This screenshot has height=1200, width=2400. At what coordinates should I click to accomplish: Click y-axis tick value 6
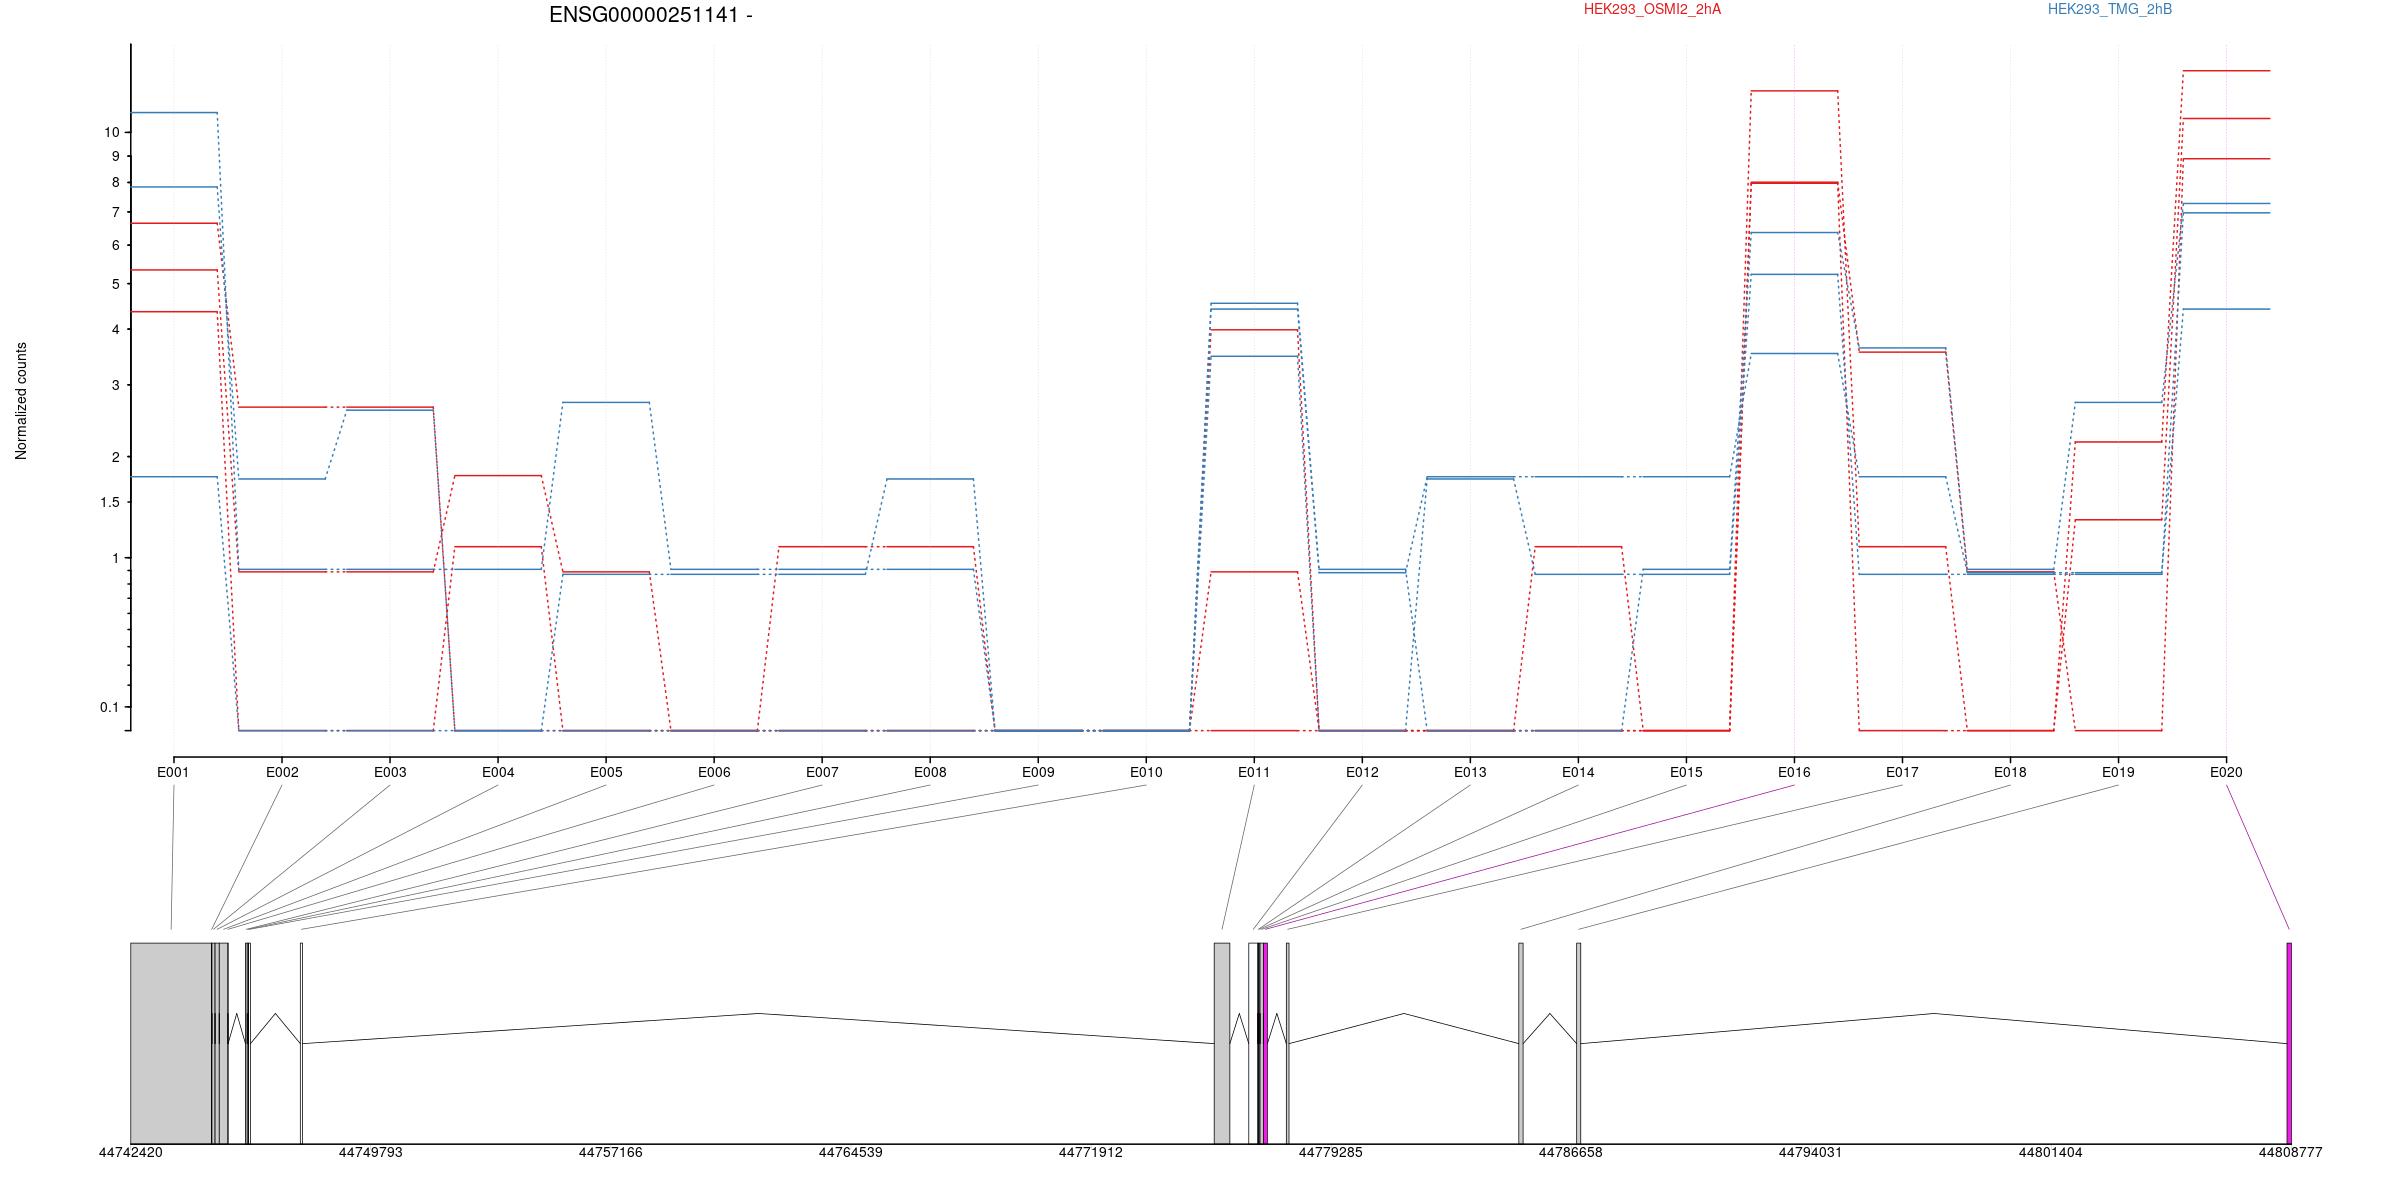pyautogui.click(x=116, y=245)
